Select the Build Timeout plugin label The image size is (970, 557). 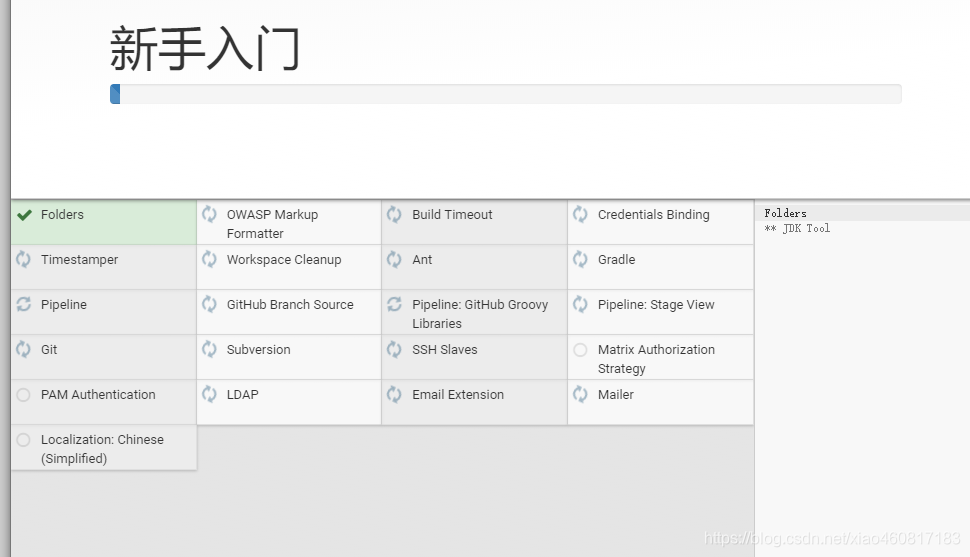[x=452, y=215]
